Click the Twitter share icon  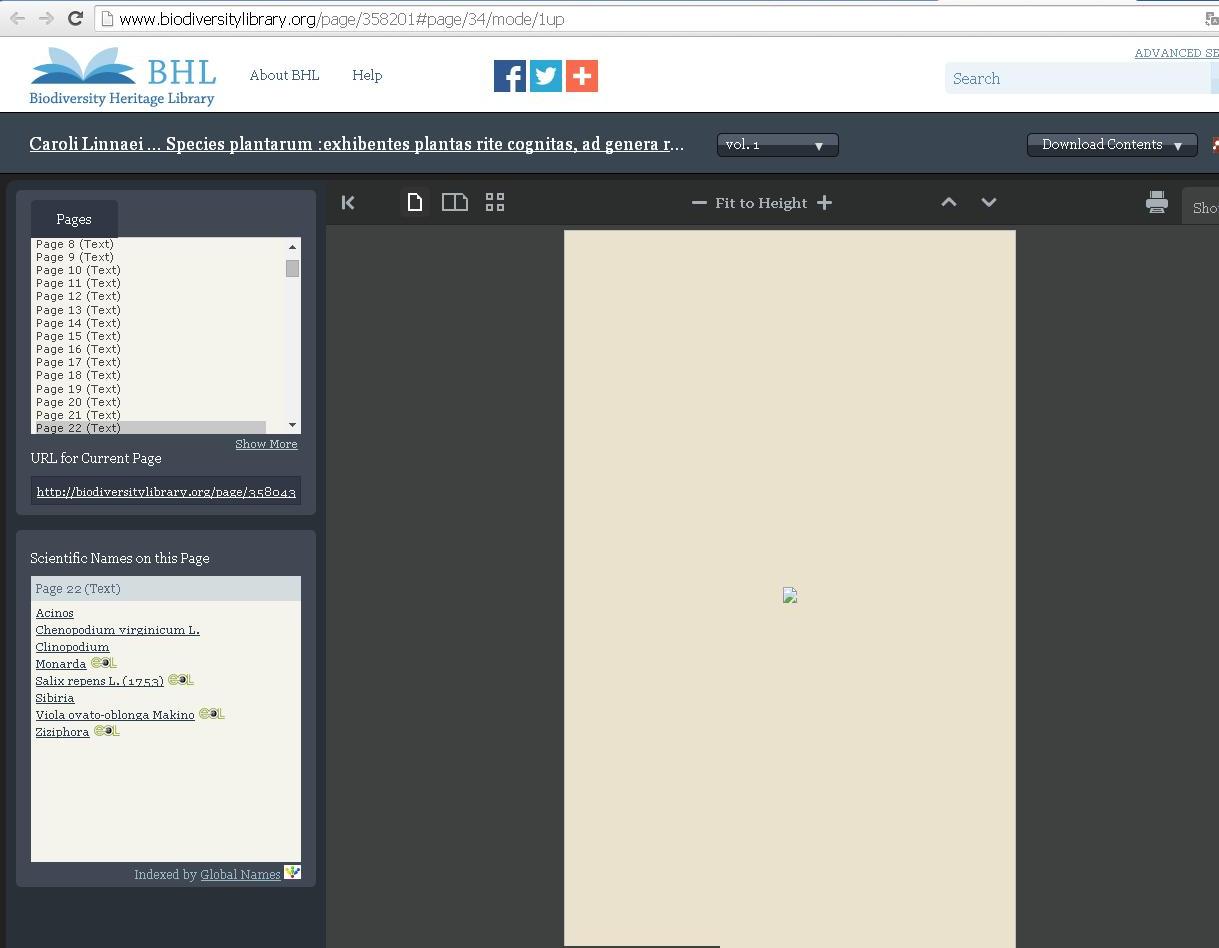[x=546, y=76]
